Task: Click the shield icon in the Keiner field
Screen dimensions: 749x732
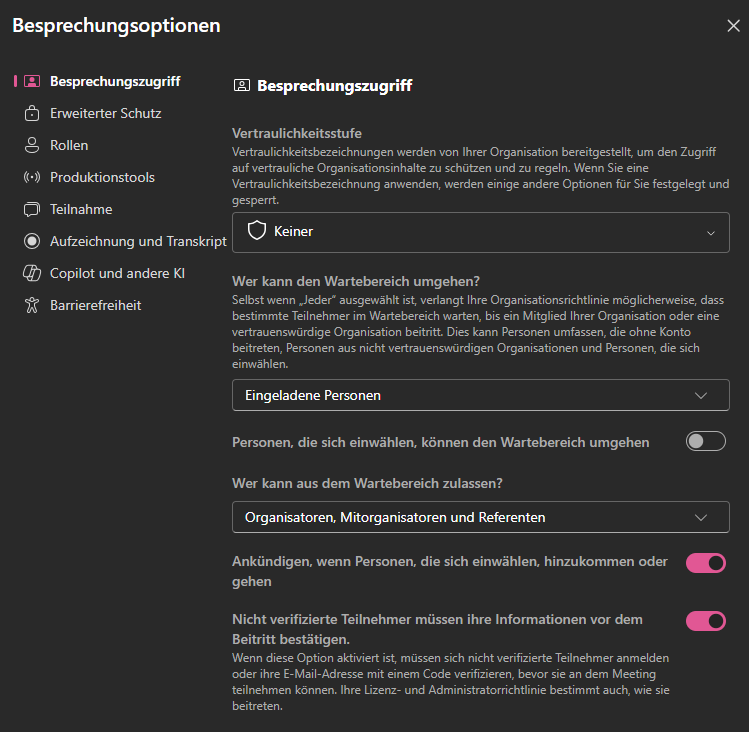Action: pyautogui.click(x=257, y=231)
